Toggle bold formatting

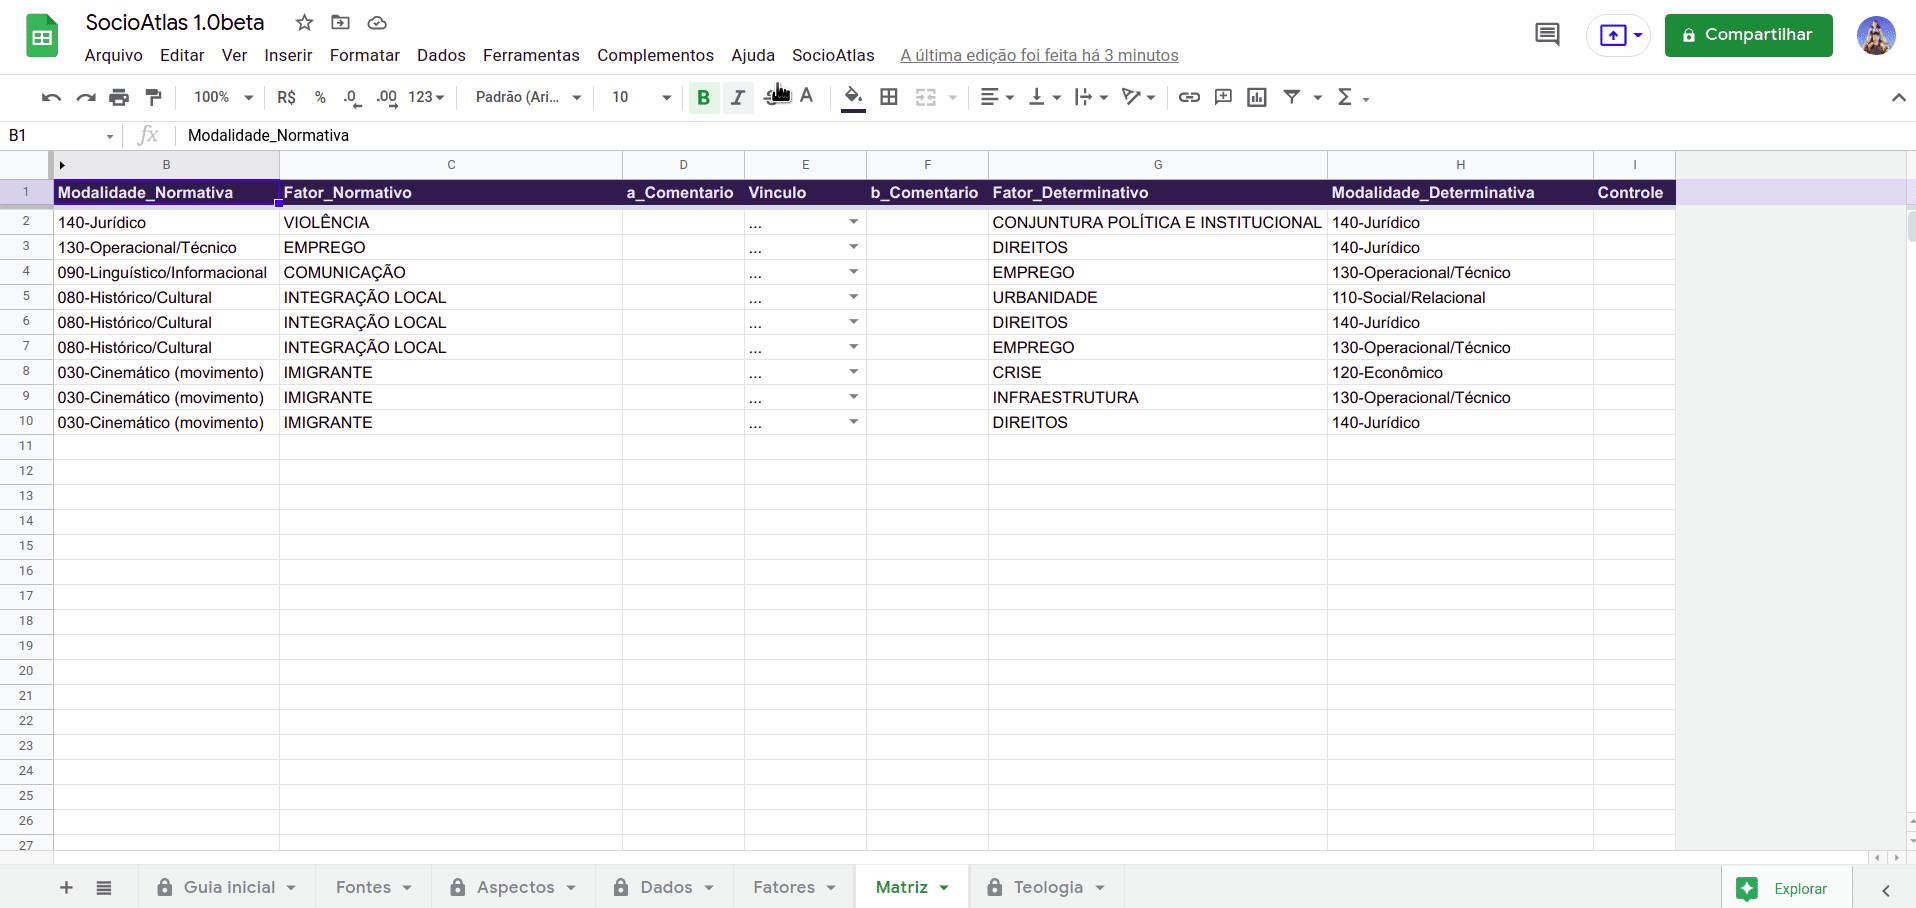(x=704, y=97)
